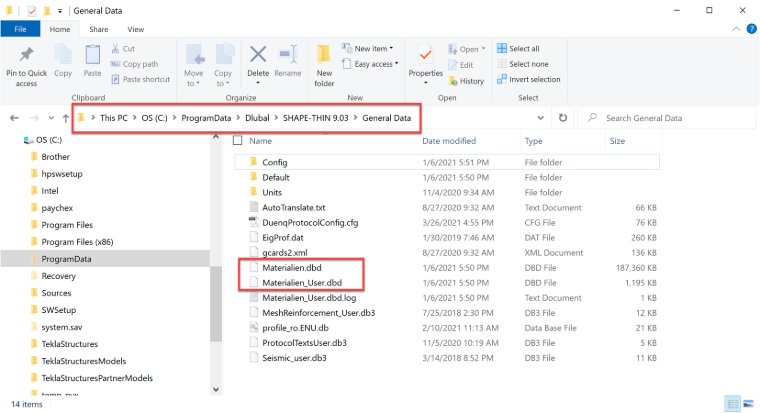Create a New folder from ribbon
The image size is (760, 413).
click(x=324, y=65)
